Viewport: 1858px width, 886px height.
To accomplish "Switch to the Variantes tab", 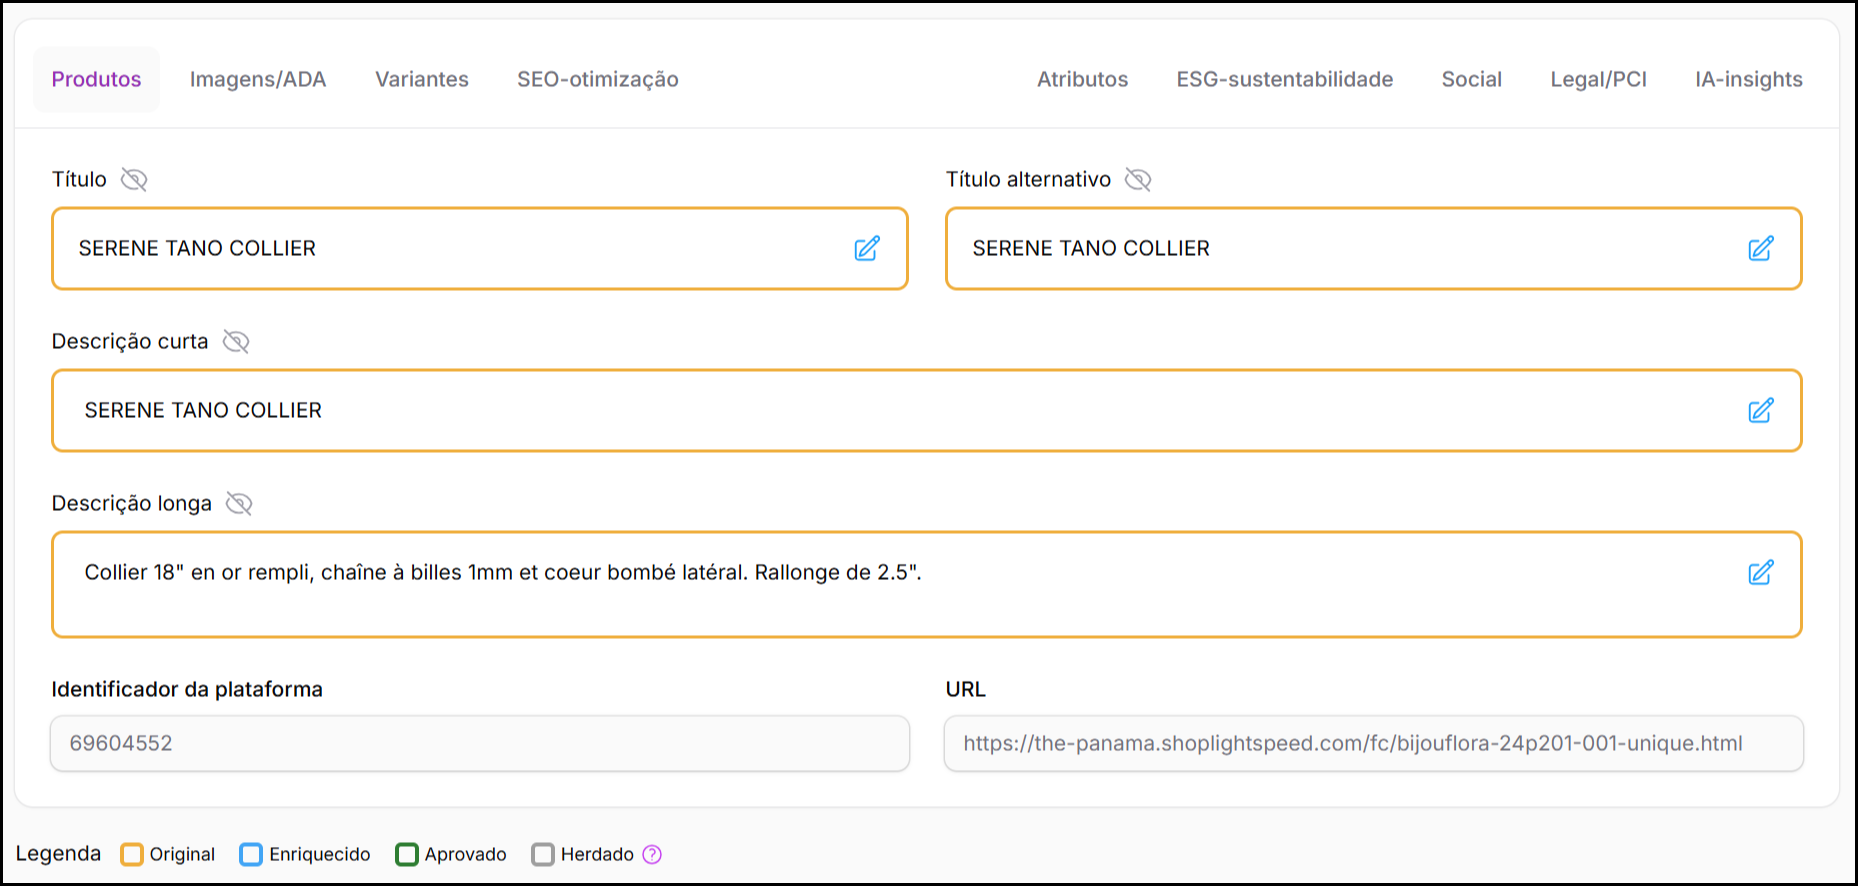I will (421, 79).
